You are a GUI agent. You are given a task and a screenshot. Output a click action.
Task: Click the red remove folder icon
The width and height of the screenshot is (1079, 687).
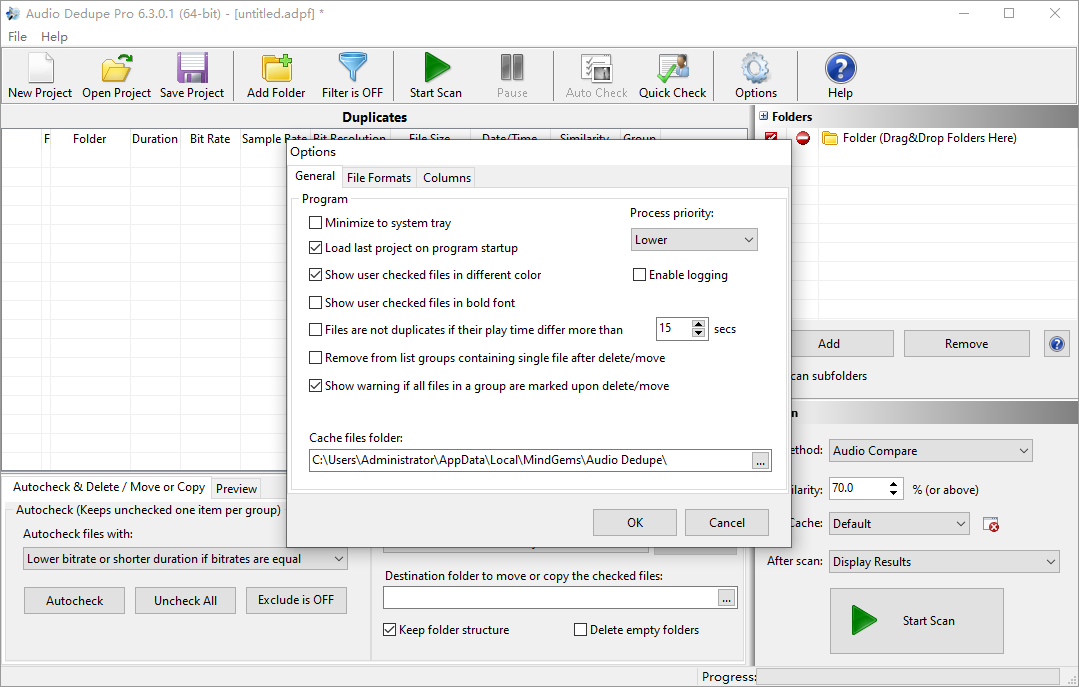(x=802, y=138)
